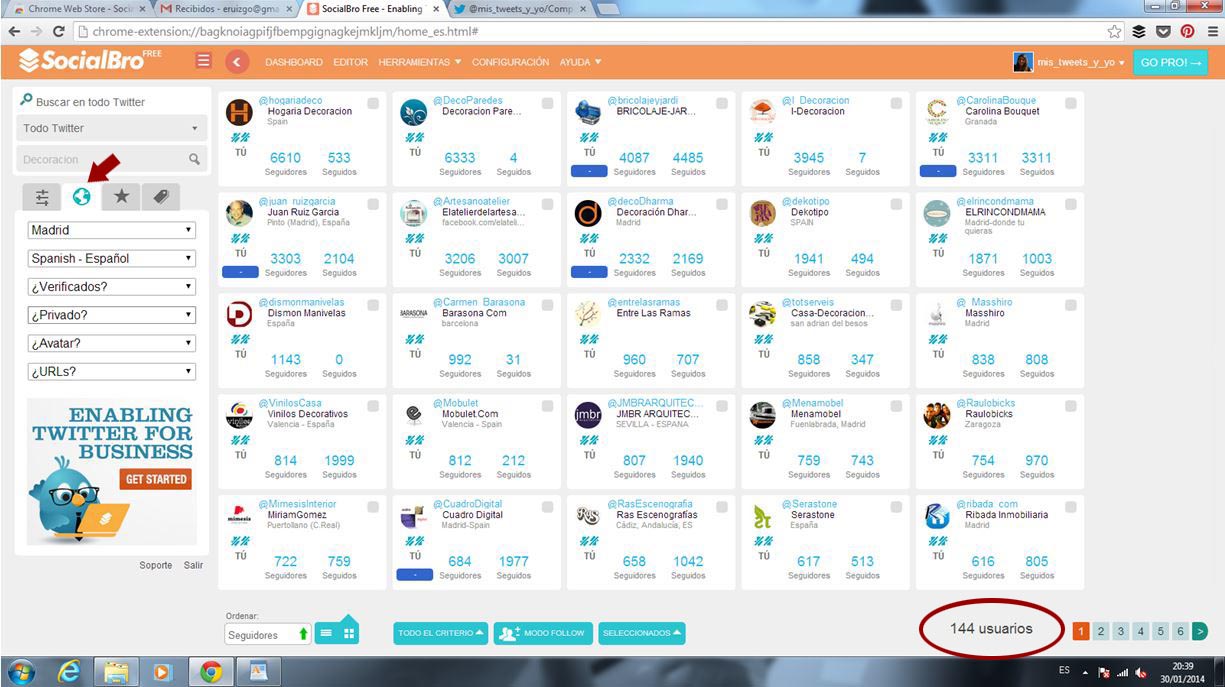Toggle ascending sort green arrow
The height and width of the screenshot is (687, 1225).
click(x=303, y=634)
